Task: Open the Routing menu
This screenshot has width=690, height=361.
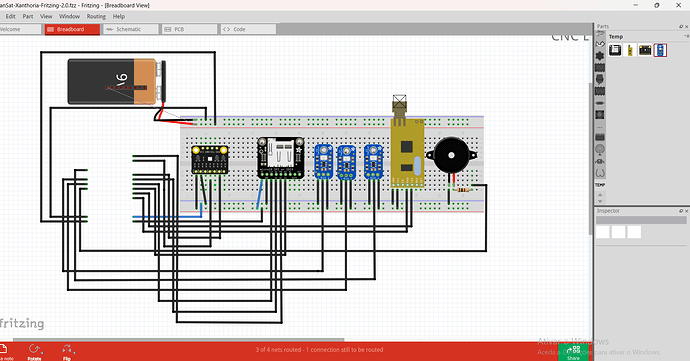Action: (96, 16)
